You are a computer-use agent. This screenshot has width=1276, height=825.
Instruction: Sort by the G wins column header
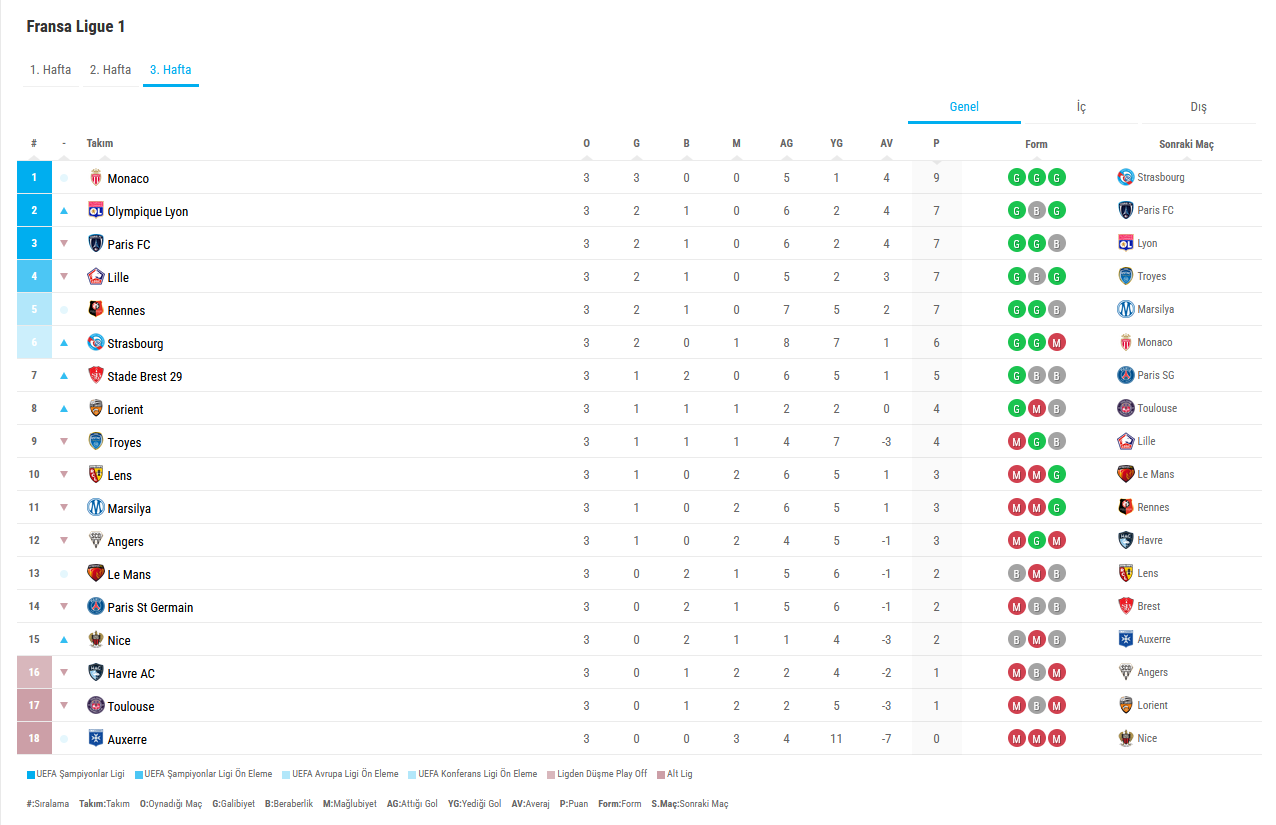(637, 144)
